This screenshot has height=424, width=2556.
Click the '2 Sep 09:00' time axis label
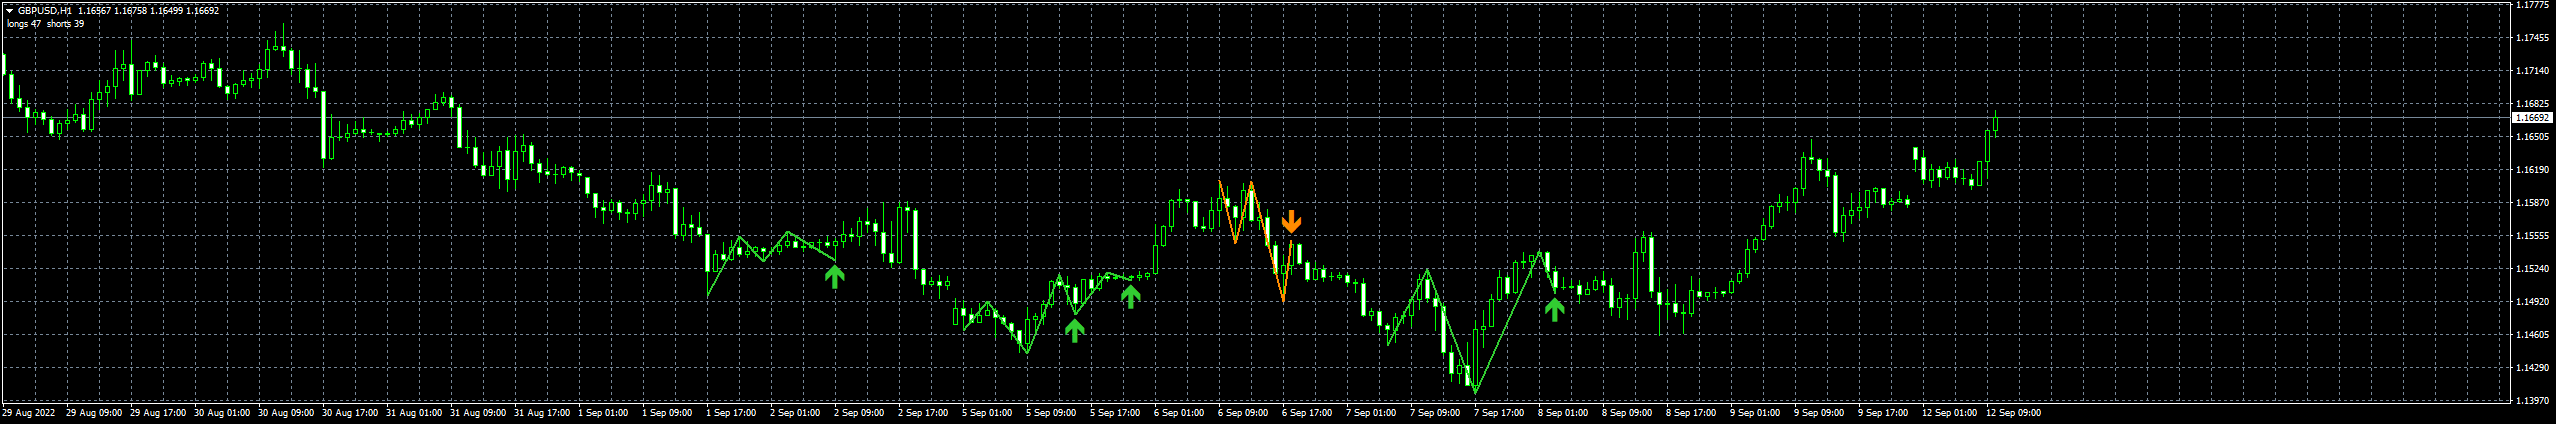[860, 413]
